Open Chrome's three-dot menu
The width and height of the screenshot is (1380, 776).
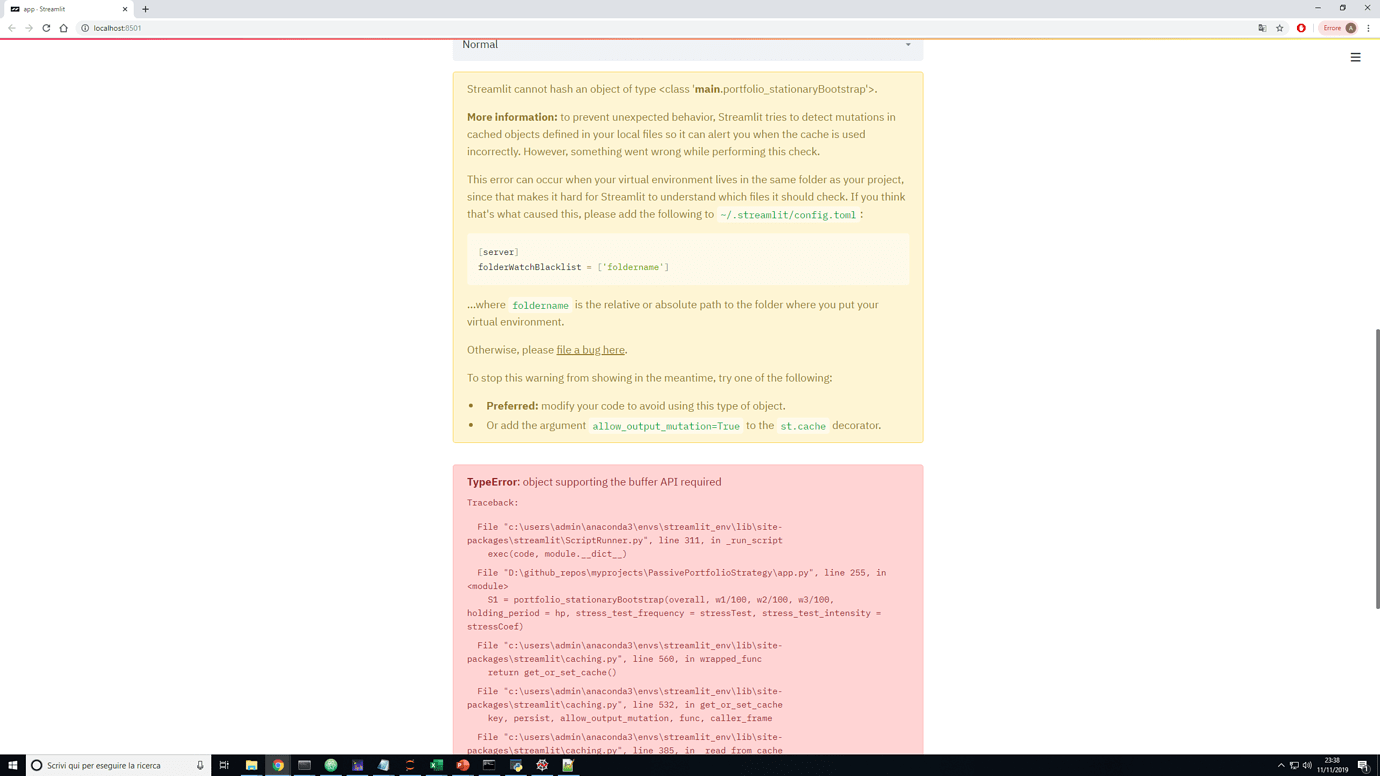click(x=1368, y=28)
